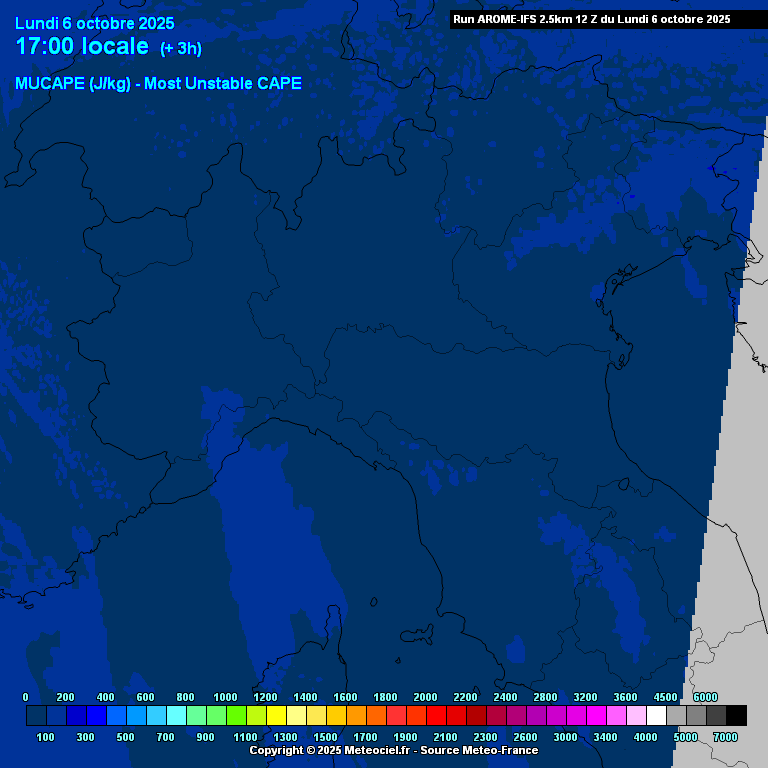The width and height of the screenshot is (768, 768).
Task: Click the "17:00 locale" time label
Action: (x=82, y=47)
